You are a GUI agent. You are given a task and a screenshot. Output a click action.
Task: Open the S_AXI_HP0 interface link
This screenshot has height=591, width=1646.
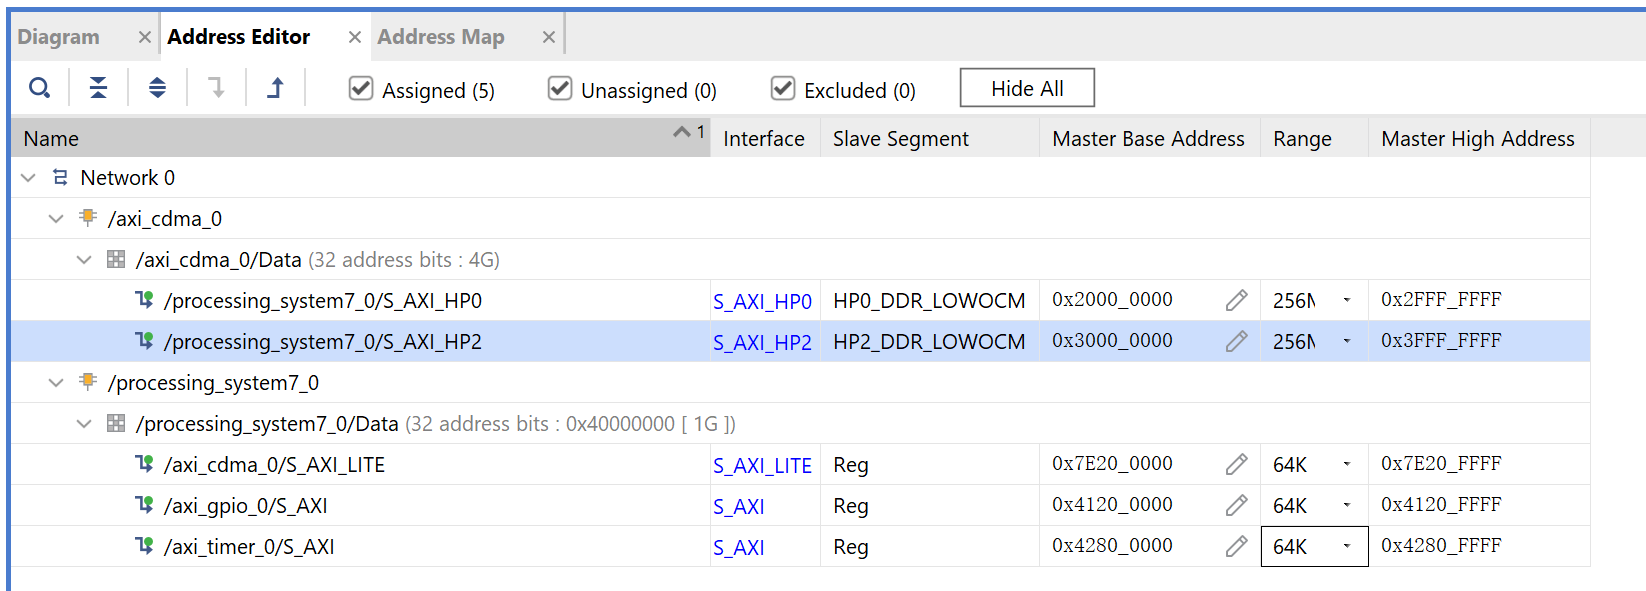762,301
